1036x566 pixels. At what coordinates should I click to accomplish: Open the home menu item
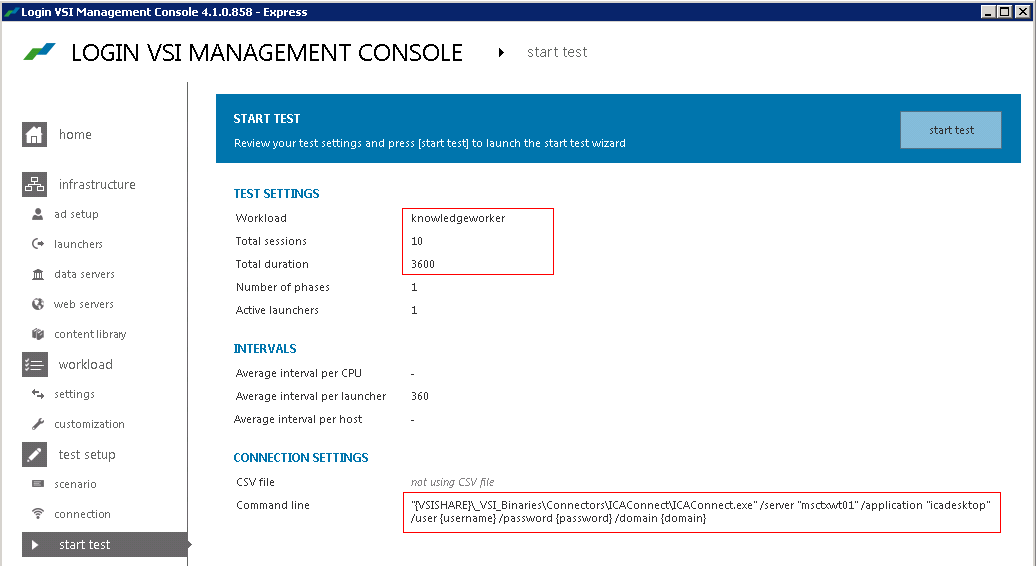click(x=75, y=135)
